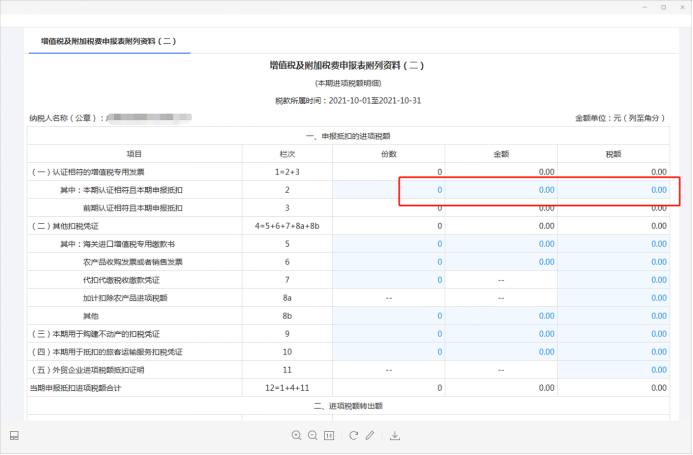Image resolution: width=693 pixels, height=455 pixels.
Task: Edit 金额 field in row 6
Action: click(x=501, y=262)
